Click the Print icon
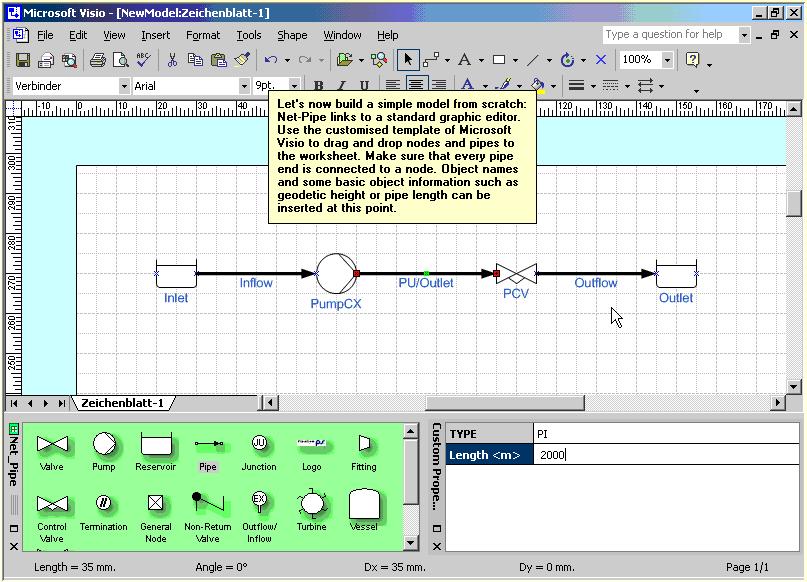The image size is (807, 582). [97, 60]
